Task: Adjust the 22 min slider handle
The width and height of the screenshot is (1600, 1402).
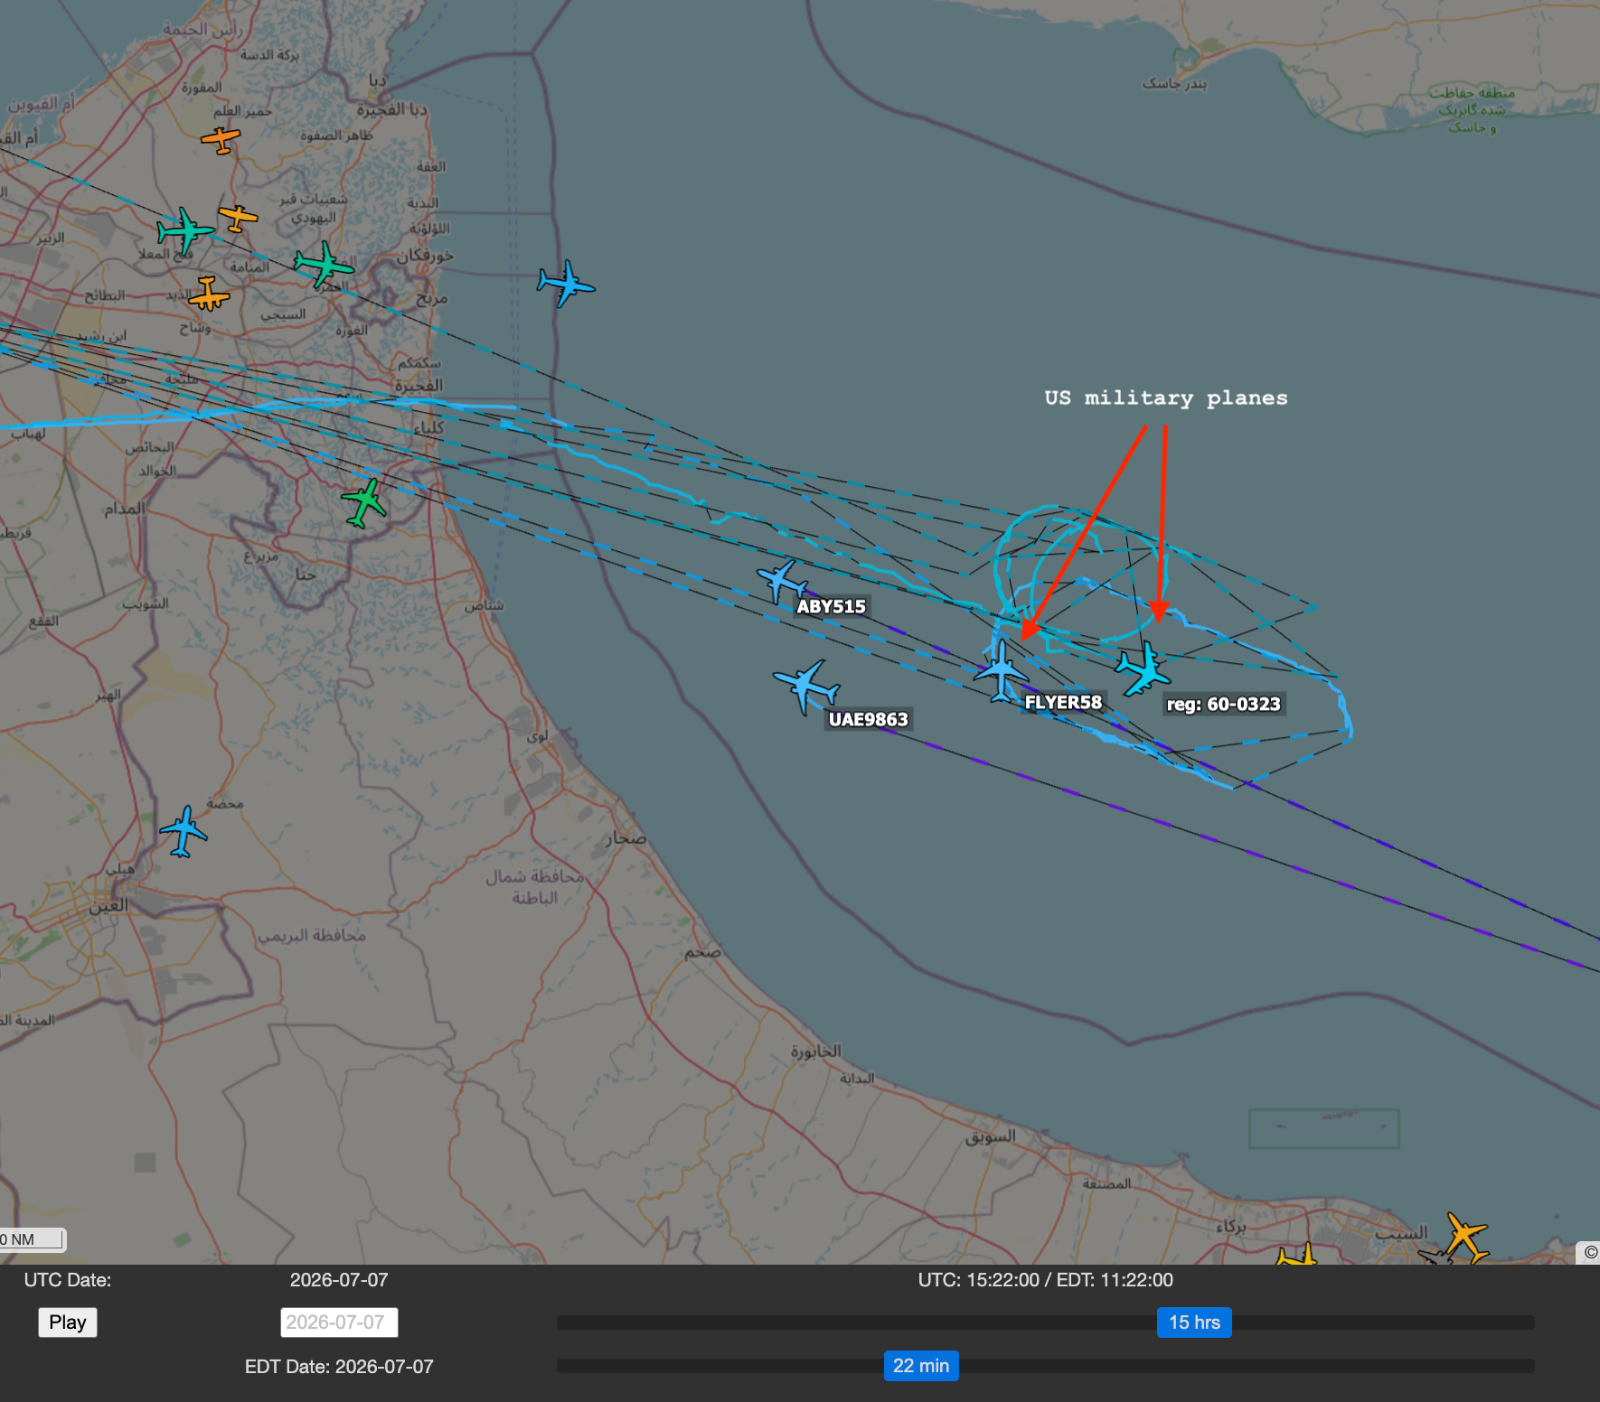Action: pyautogui.click(x=921, y=1366)
